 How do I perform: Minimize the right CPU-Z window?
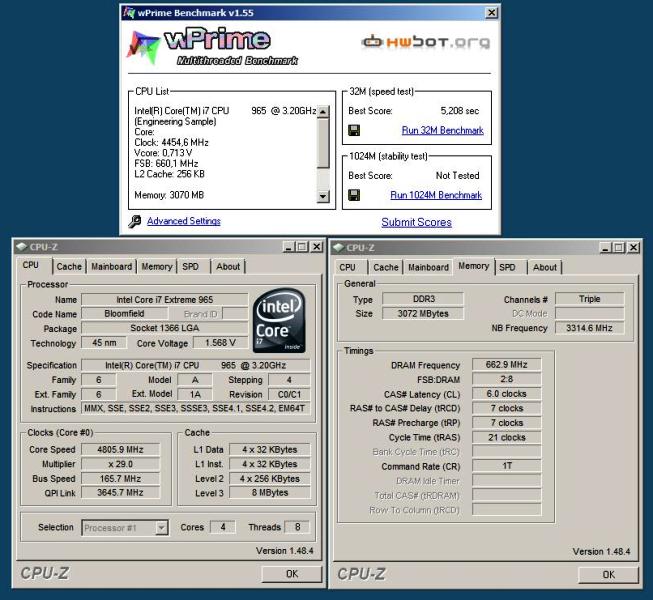point(606,248)
